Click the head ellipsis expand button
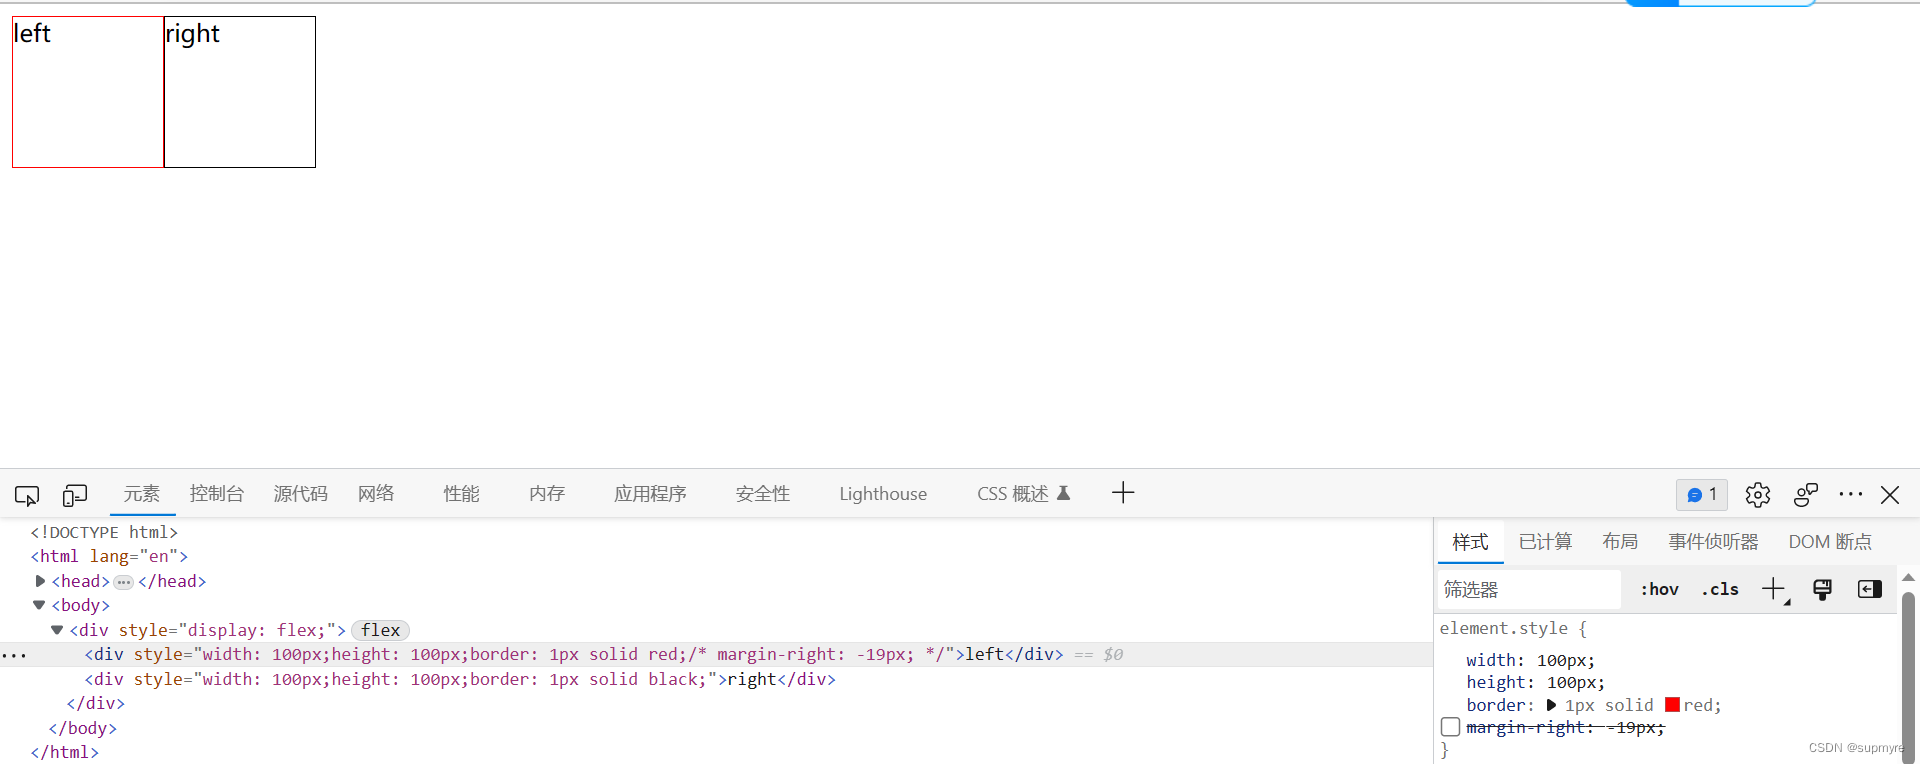This screenshot has height=764, width=1920. 123,582
